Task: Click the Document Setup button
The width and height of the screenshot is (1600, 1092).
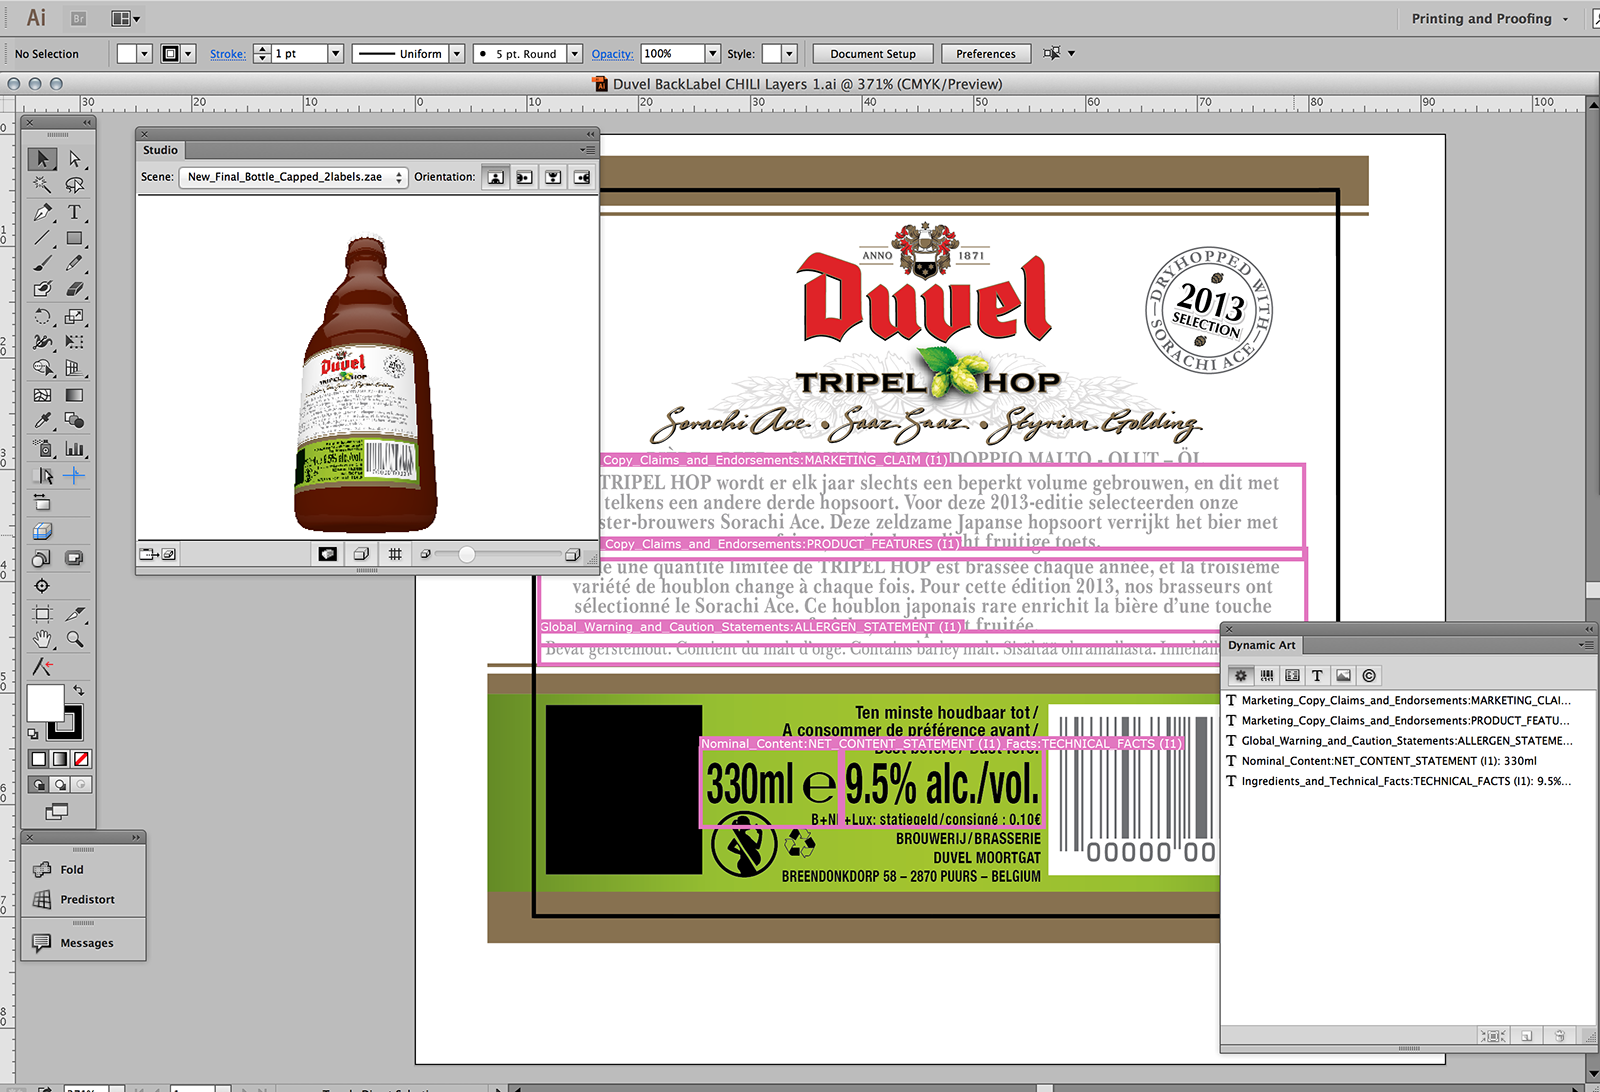Action: tap(873, 54)
